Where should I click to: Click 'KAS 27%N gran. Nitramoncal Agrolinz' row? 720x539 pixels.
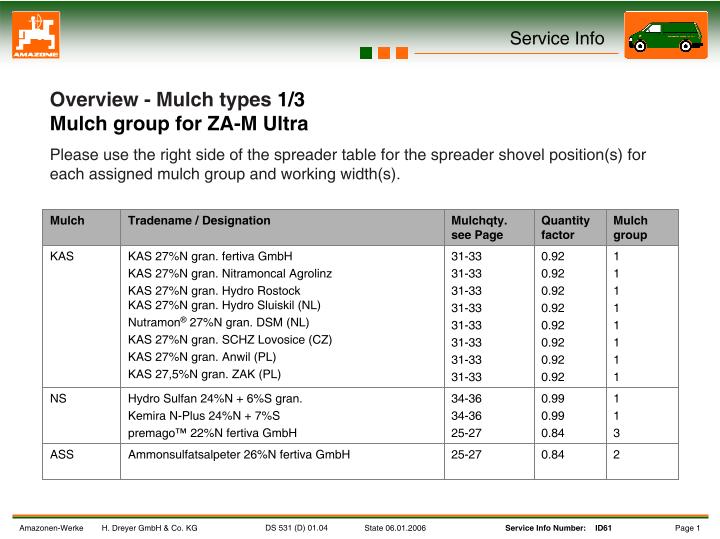230,274
